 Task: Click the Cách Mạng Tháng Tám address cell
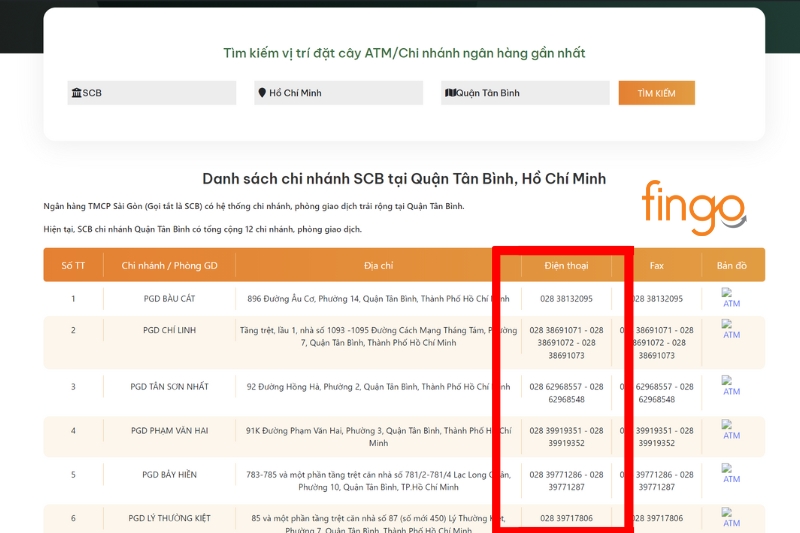point(379,336)
